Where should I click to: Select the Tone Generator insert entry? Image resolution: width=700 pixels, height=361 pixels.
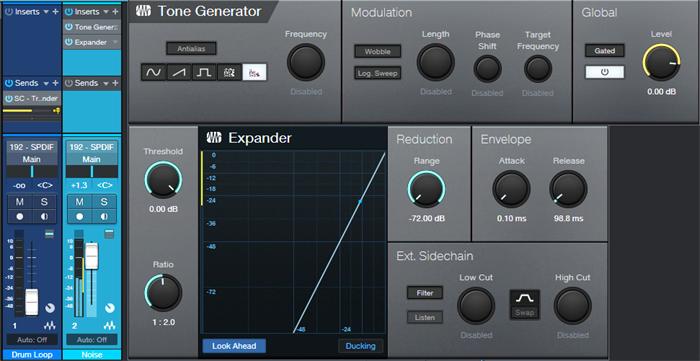pyautogui.click(x=92, y=27)
